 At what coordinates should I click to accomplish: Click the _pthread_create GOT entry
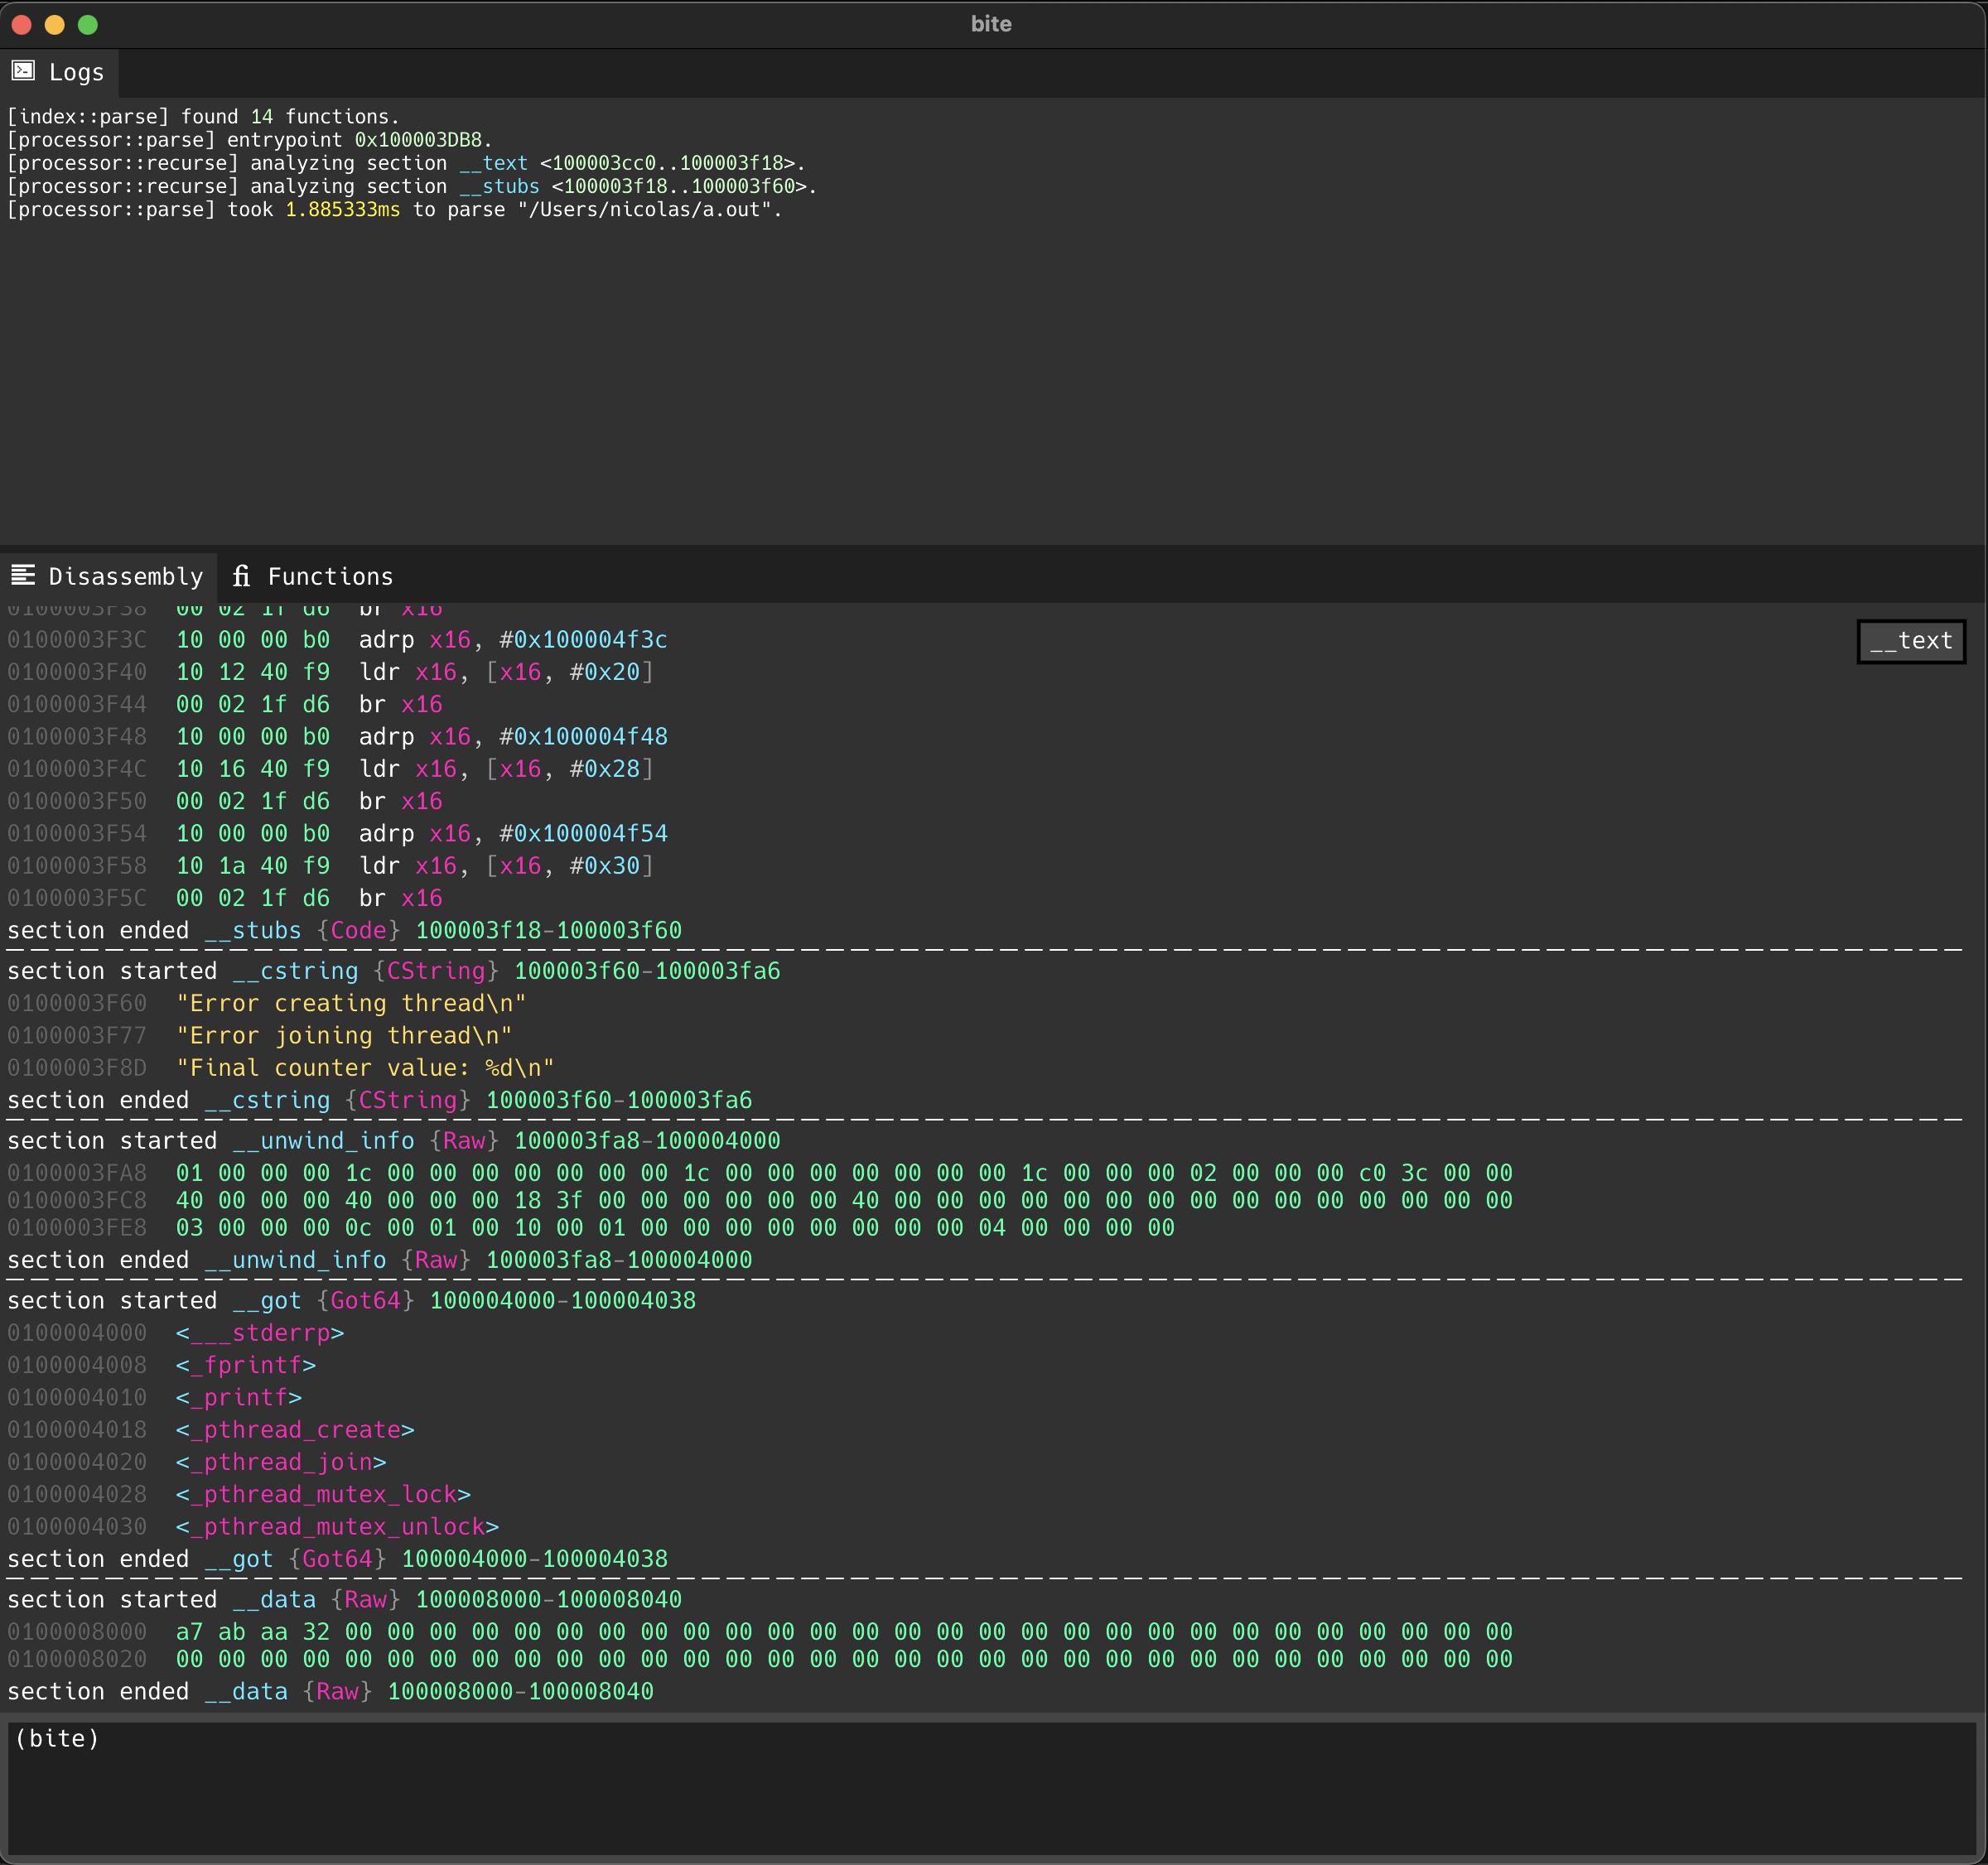click(295, 1430)
